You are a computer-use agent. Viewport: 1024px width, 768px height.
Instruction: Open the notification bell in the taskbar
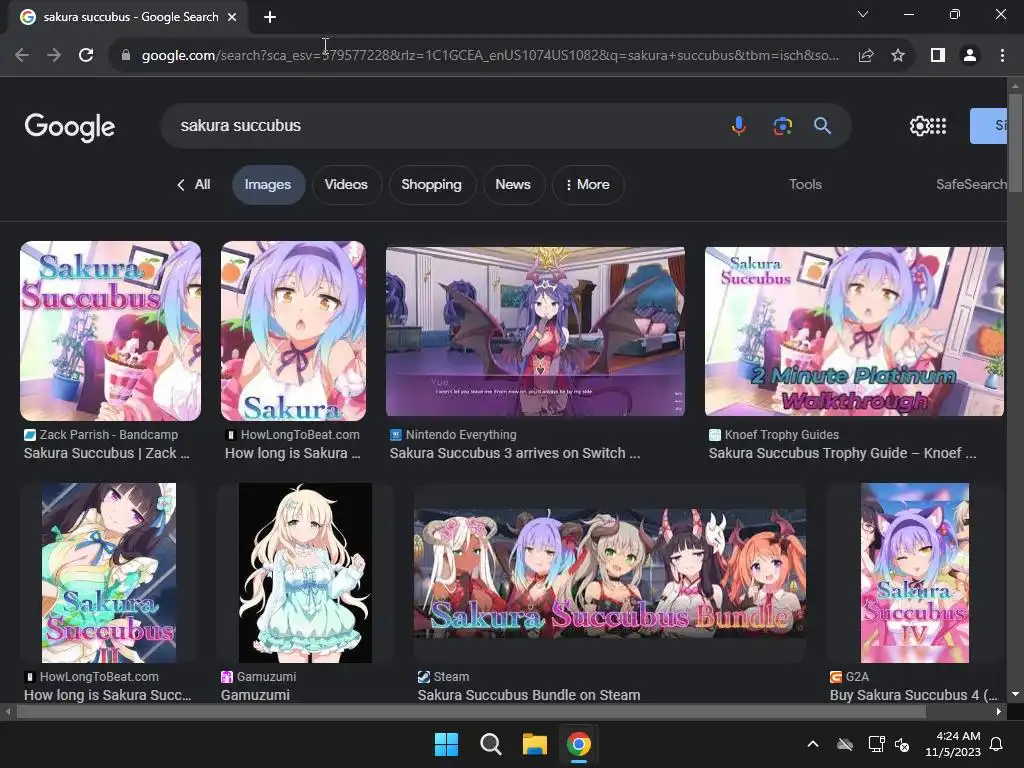pos(997,744)
